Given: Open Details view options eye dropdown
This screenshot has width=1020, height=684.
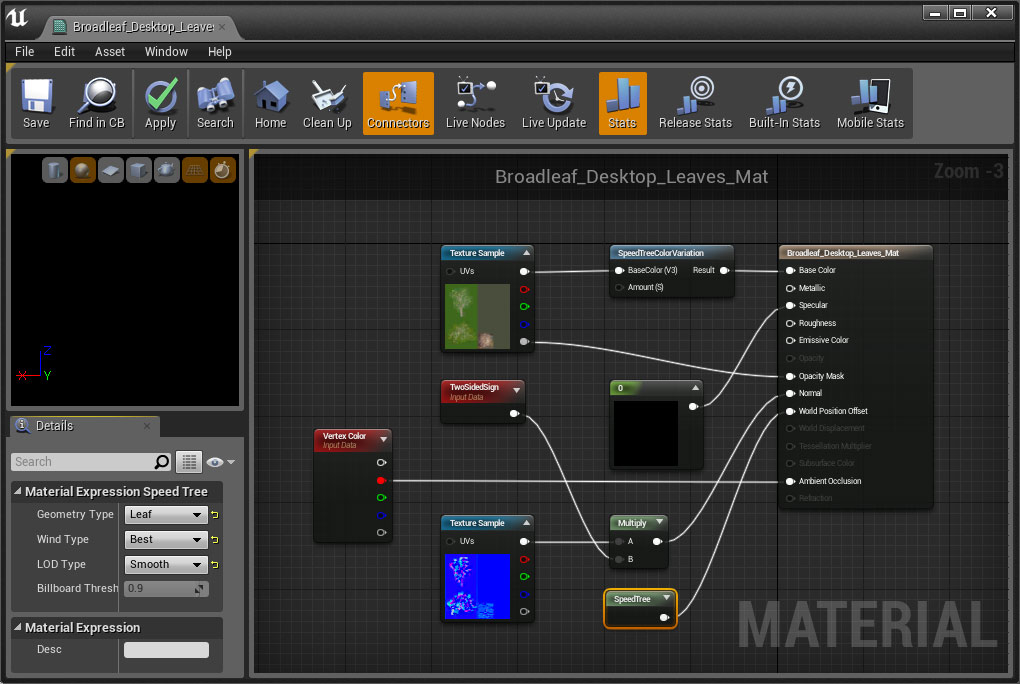Looking at the screenshot, I should pos(221,461).
